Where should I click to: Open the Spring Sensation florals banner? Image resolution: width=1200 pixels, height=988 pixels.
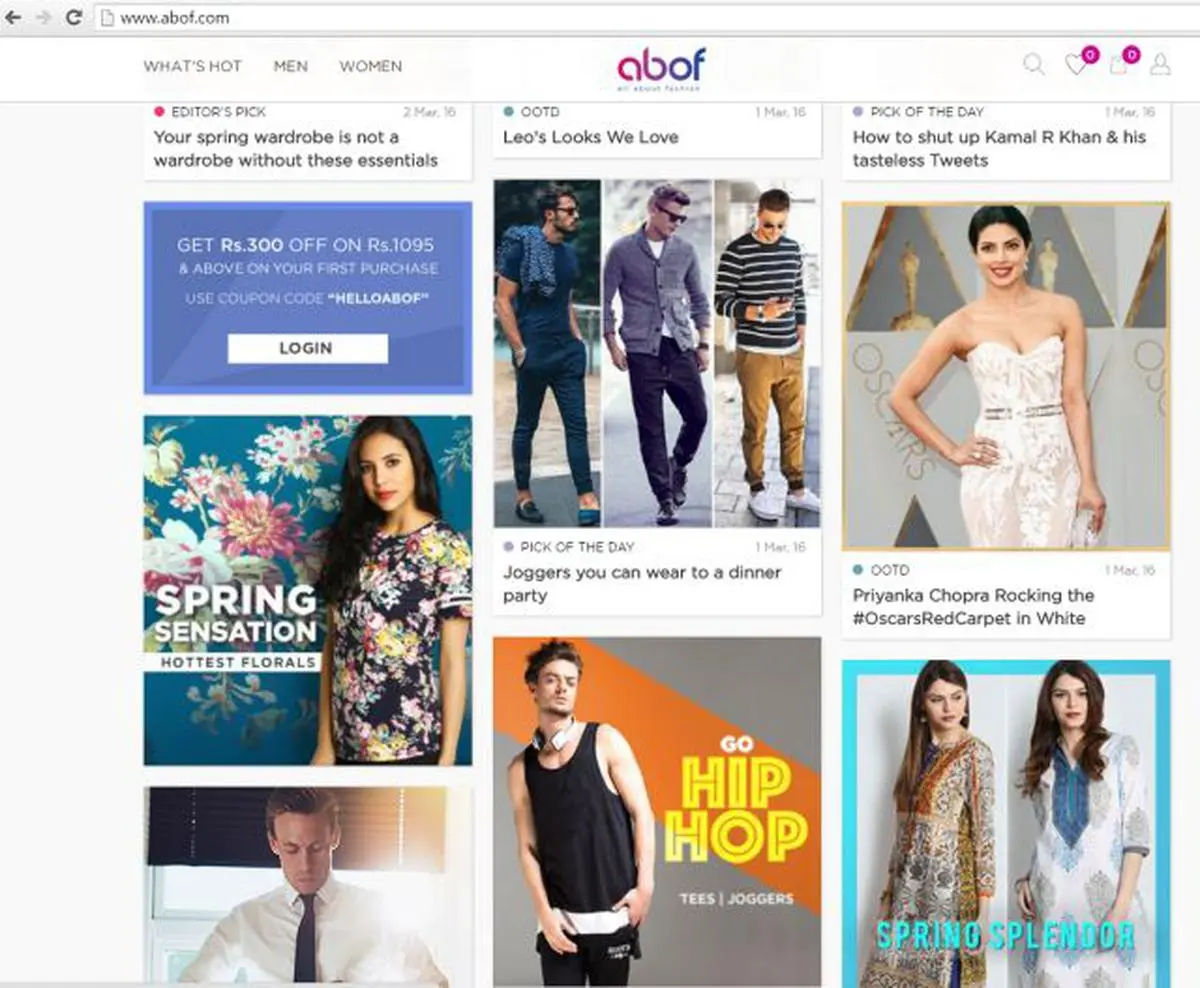pyautogui.click(x=308, y=590)
